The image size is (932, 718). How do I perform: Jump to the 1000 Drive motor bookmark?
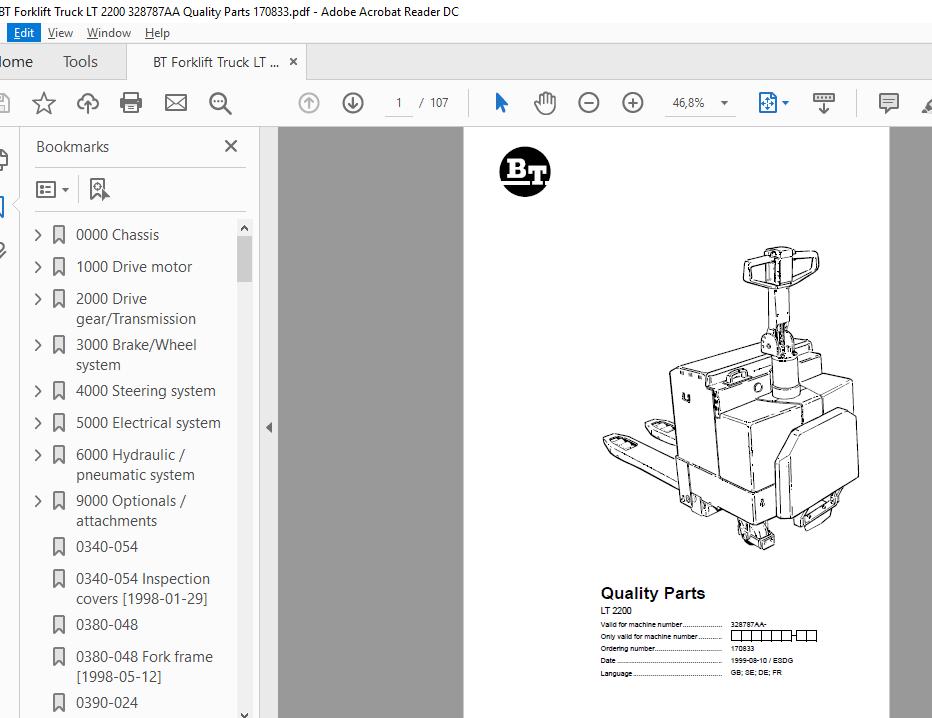134,267
